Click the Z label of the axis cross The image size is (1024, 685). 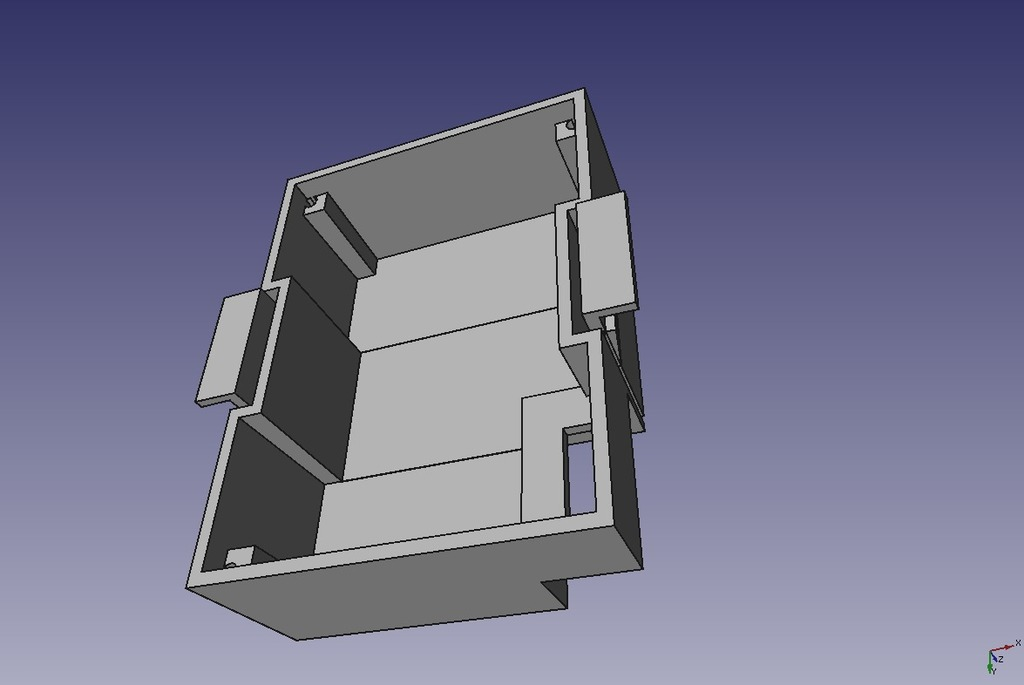(1001, 659)
